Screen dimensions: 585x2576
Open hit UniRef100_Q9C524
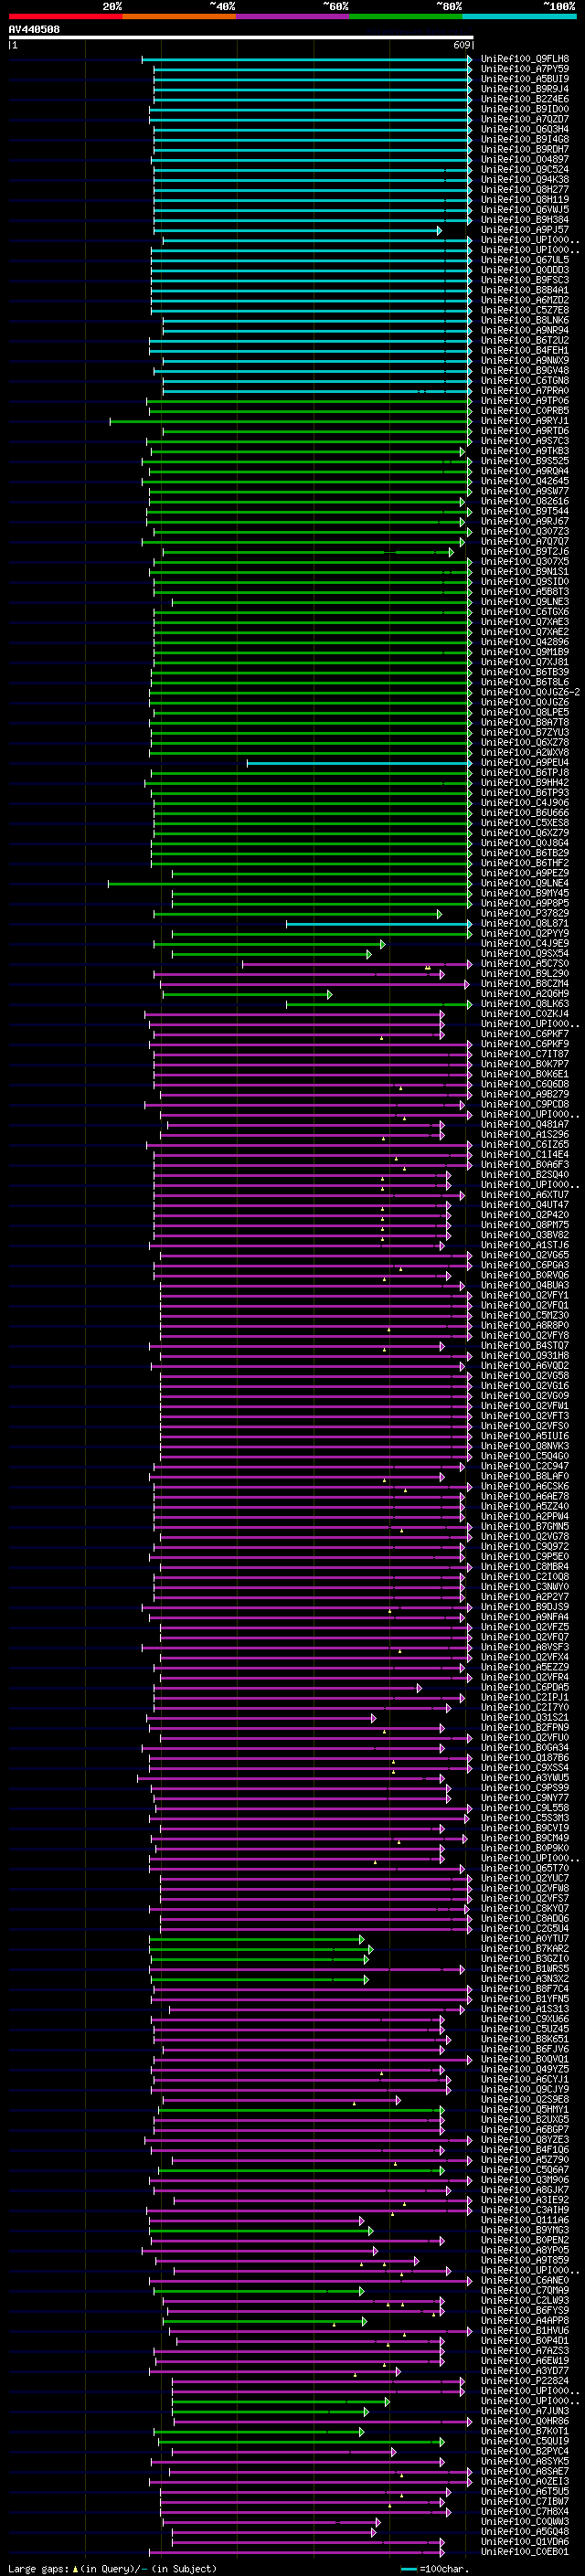point(525,169)
